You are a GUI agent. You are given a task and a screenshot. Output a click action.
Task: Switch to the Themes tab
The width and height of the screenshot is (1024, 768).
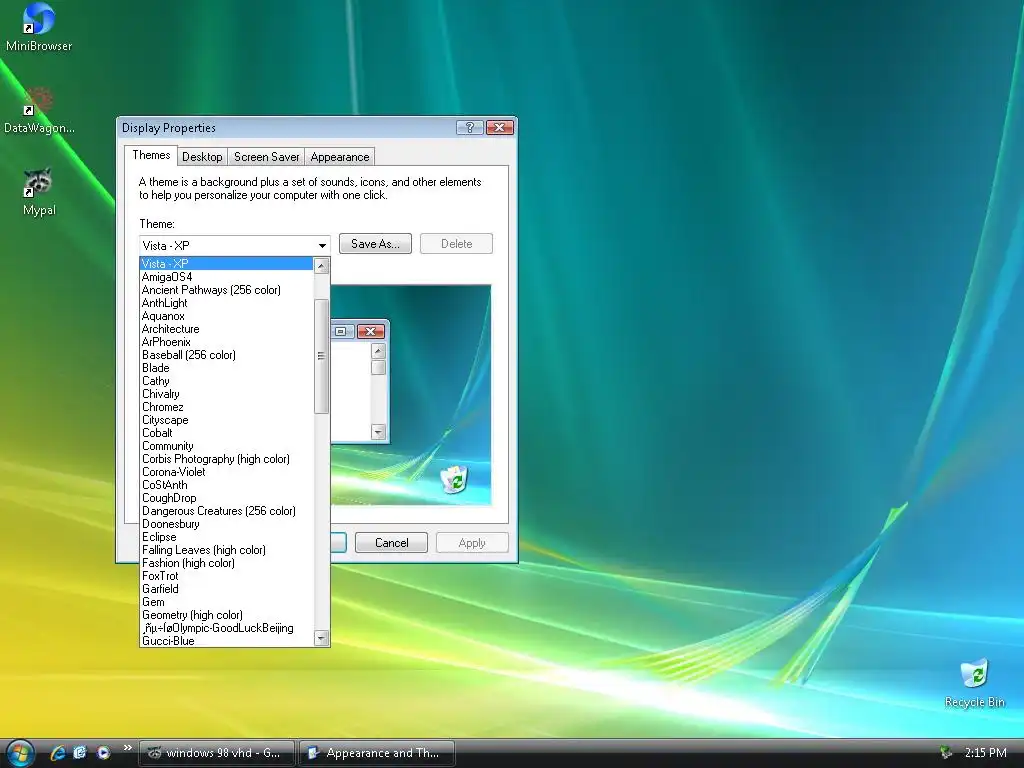coord(151,155)
